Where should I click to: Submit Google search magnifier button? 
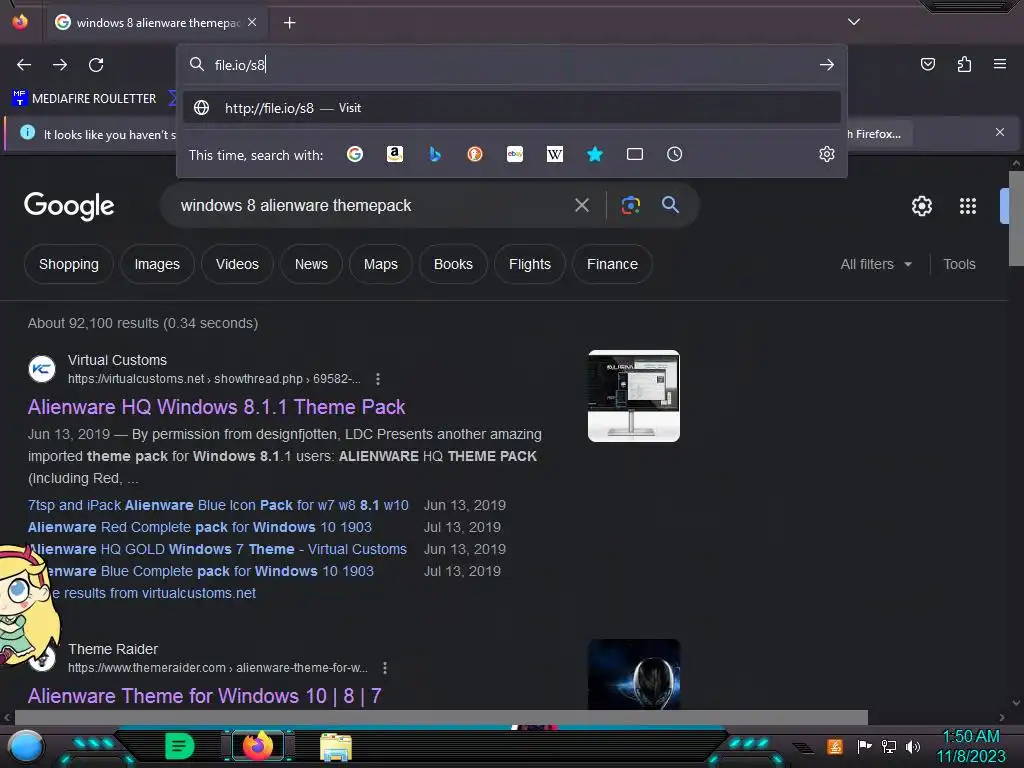670,205
